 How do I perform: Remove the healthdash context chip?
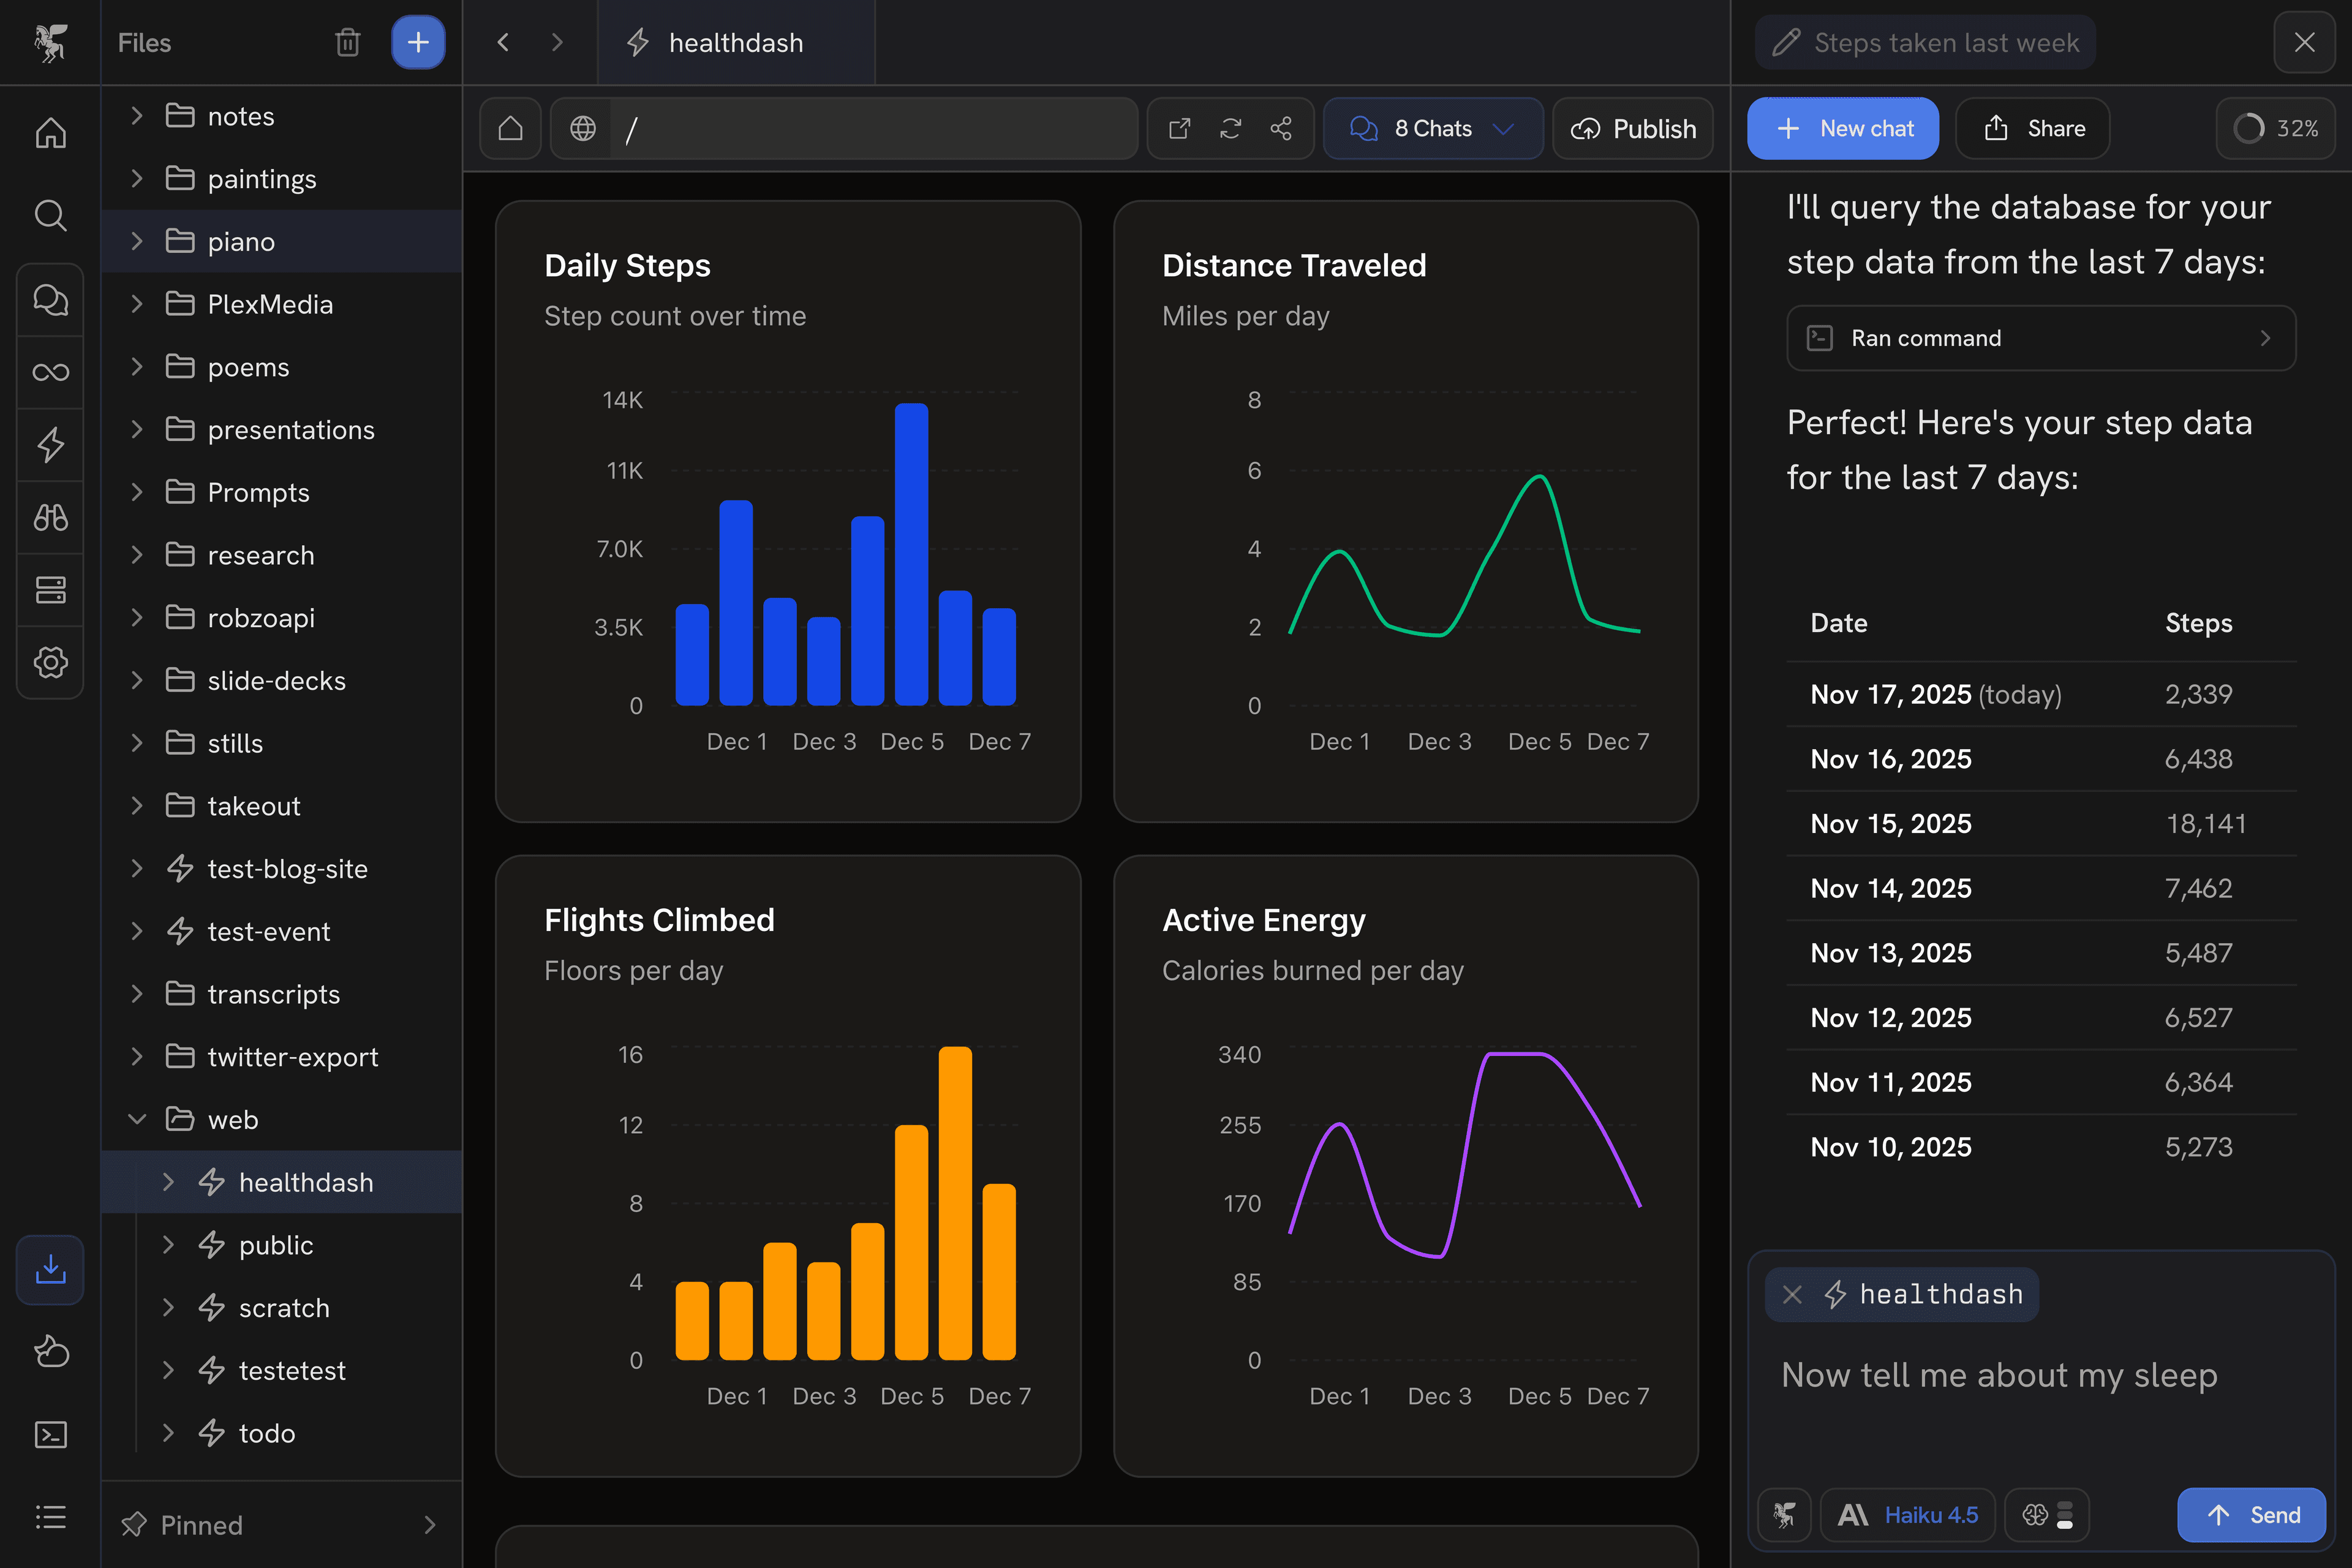pos(1792,1295)
